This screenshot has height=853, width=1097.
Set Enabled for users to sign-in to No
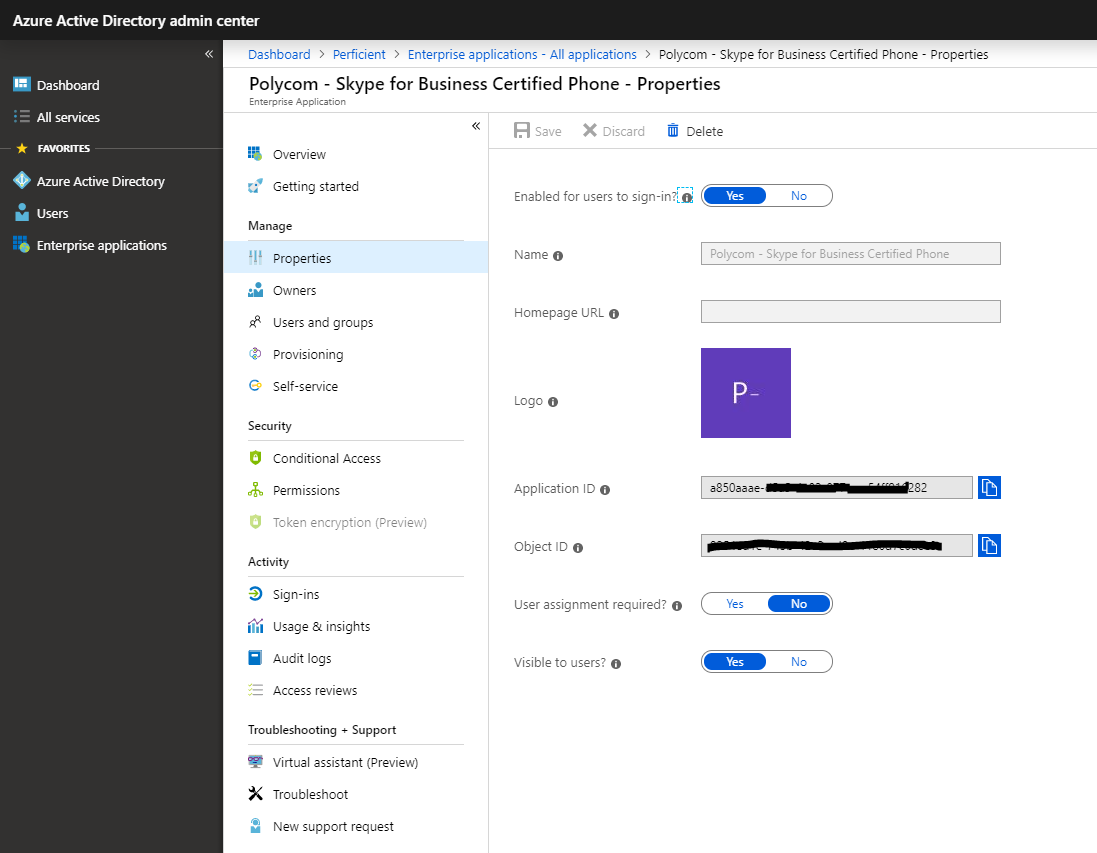pyautogui.click(x=799, y=196)
